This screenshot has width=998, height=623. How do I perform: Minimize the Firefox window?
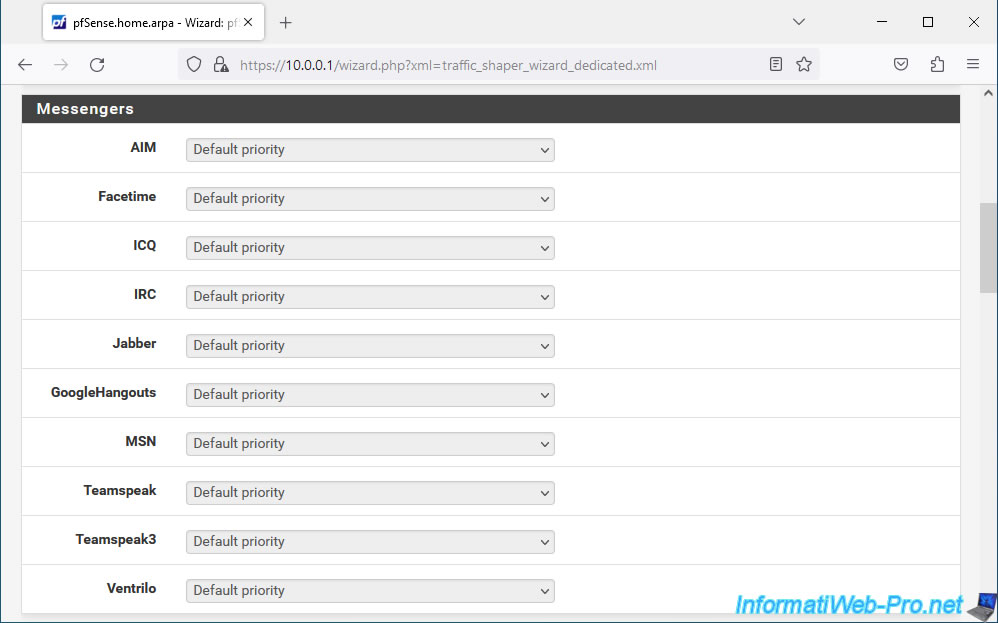click(x=882, y=22)
